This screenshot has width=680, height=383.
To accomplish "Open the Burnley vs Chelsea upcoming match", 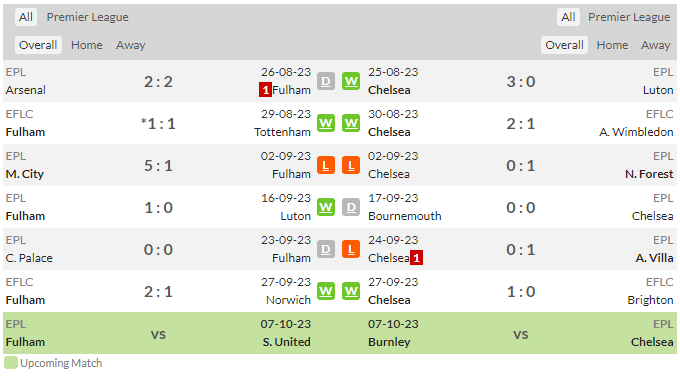I will point(520,333).
